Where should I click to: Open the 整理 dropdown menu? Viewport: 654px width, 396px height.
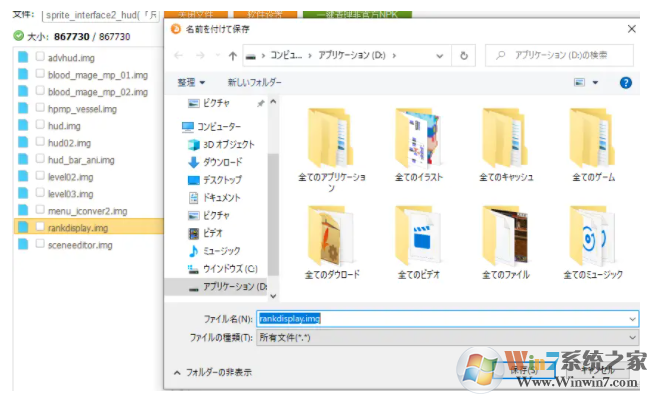pos(191,83)
